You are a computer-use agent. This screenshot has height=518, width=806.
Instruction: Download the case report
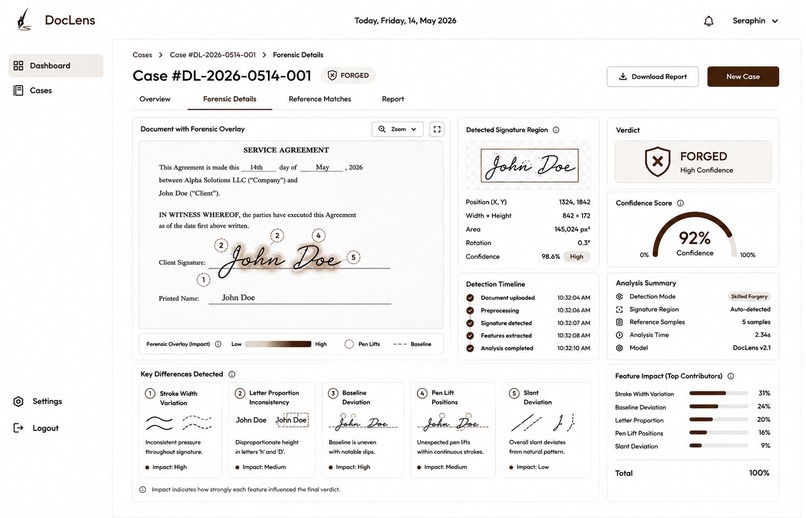[x=652, y=77]
